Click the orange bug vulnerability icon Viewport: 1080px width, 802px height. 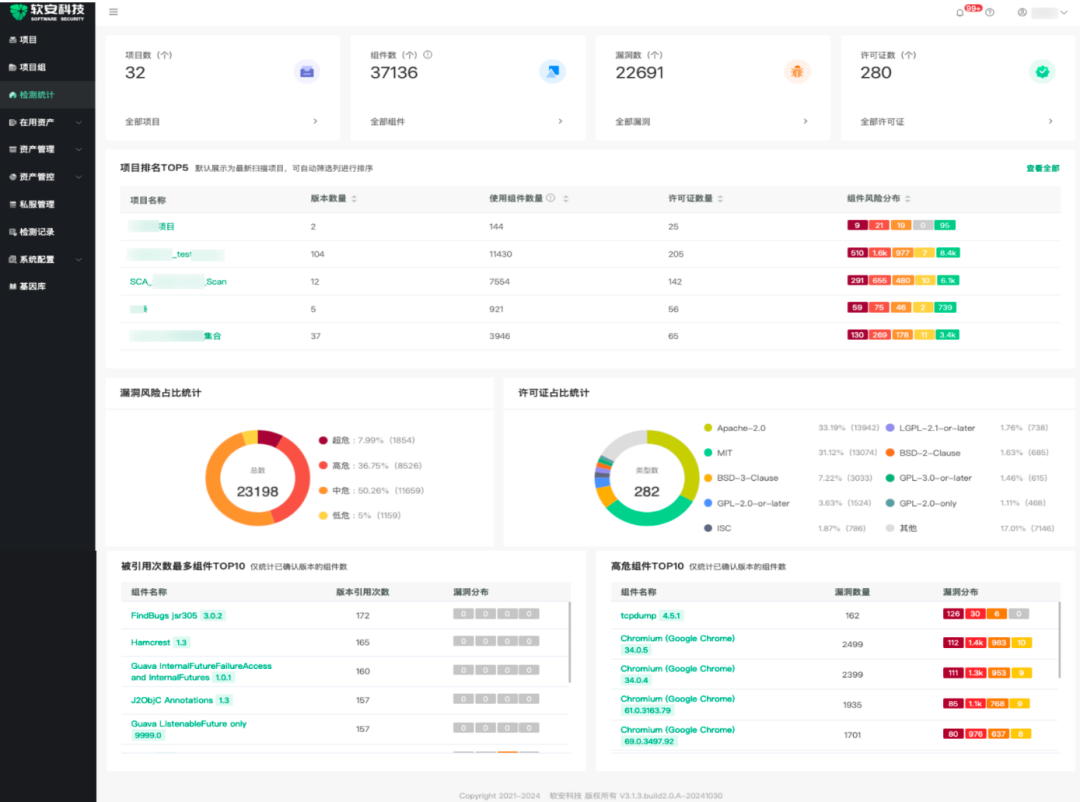(797, 72)
